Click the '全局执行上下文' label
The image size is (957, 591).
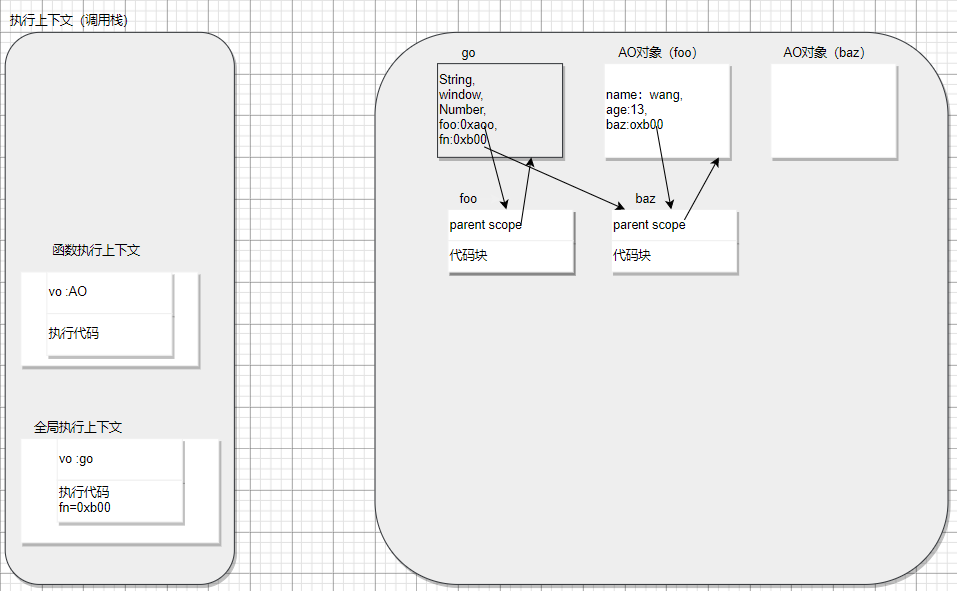pyautogui.click(x=78, y=427)
